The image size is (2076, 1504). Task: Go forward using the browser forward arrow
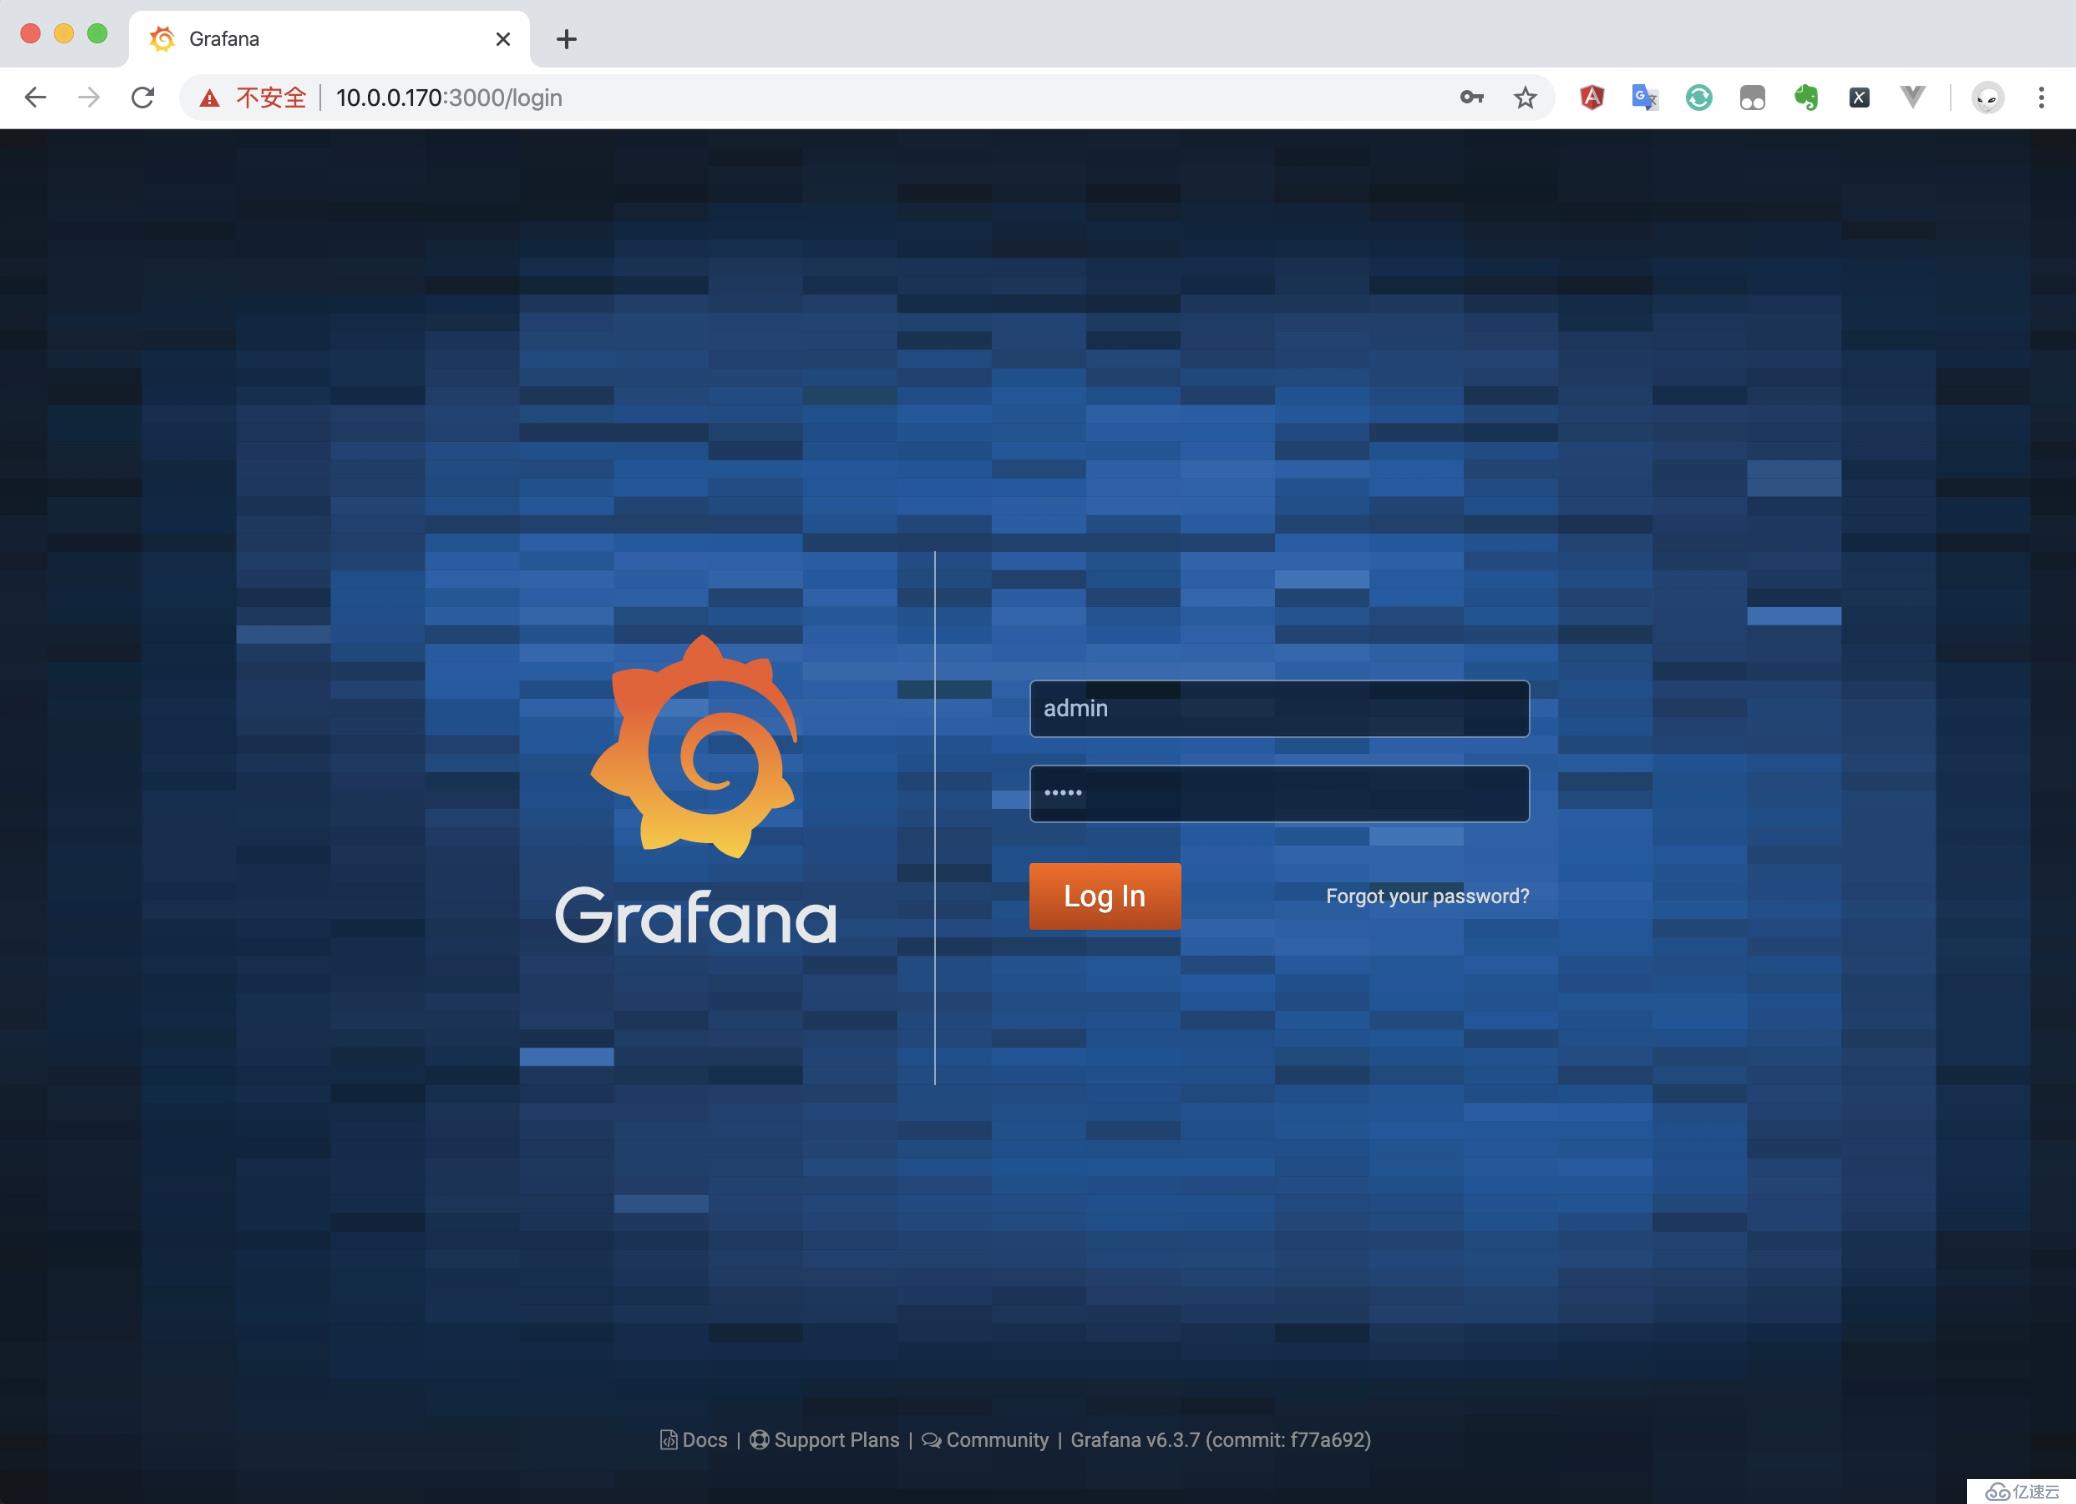coord(89,97)
